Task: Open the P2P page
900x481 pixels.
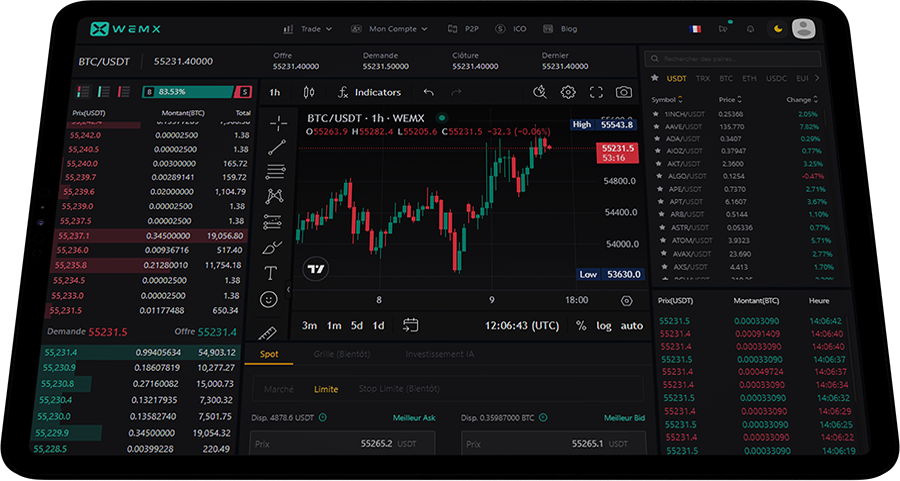Action: coord(463,29)
